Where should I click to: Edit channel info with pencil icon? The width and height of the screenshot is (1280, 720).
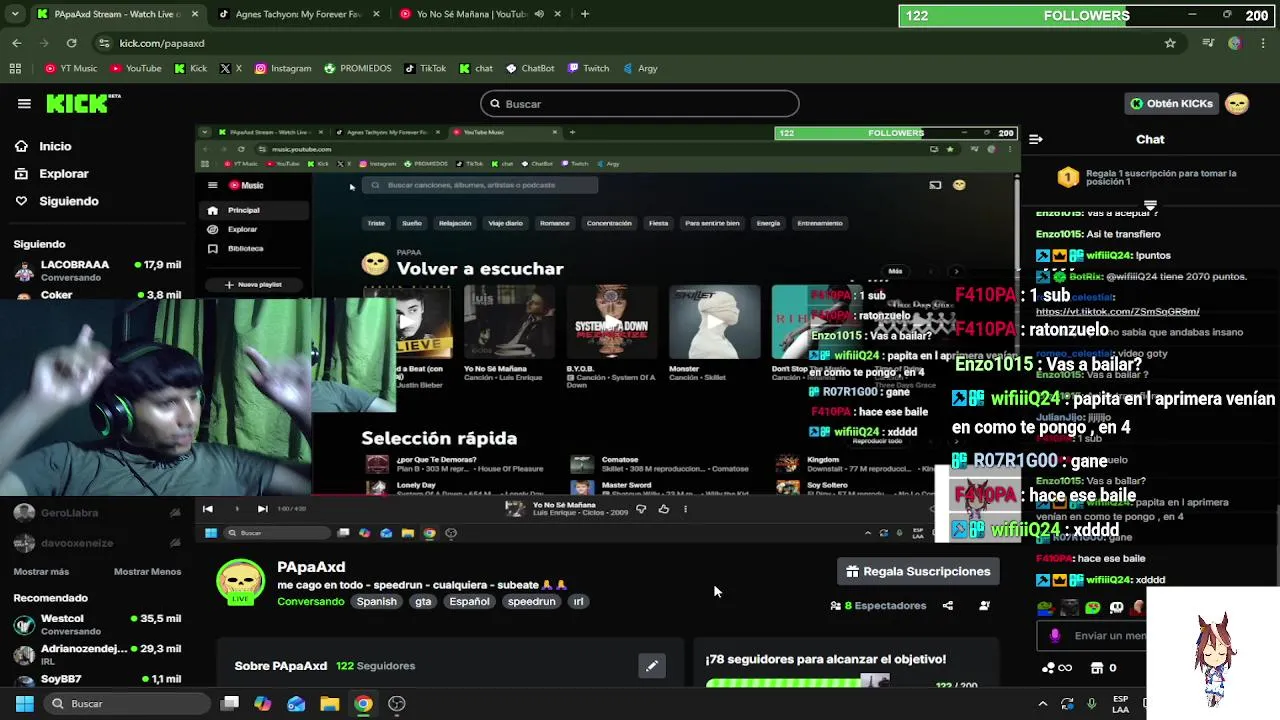point(652,666)
